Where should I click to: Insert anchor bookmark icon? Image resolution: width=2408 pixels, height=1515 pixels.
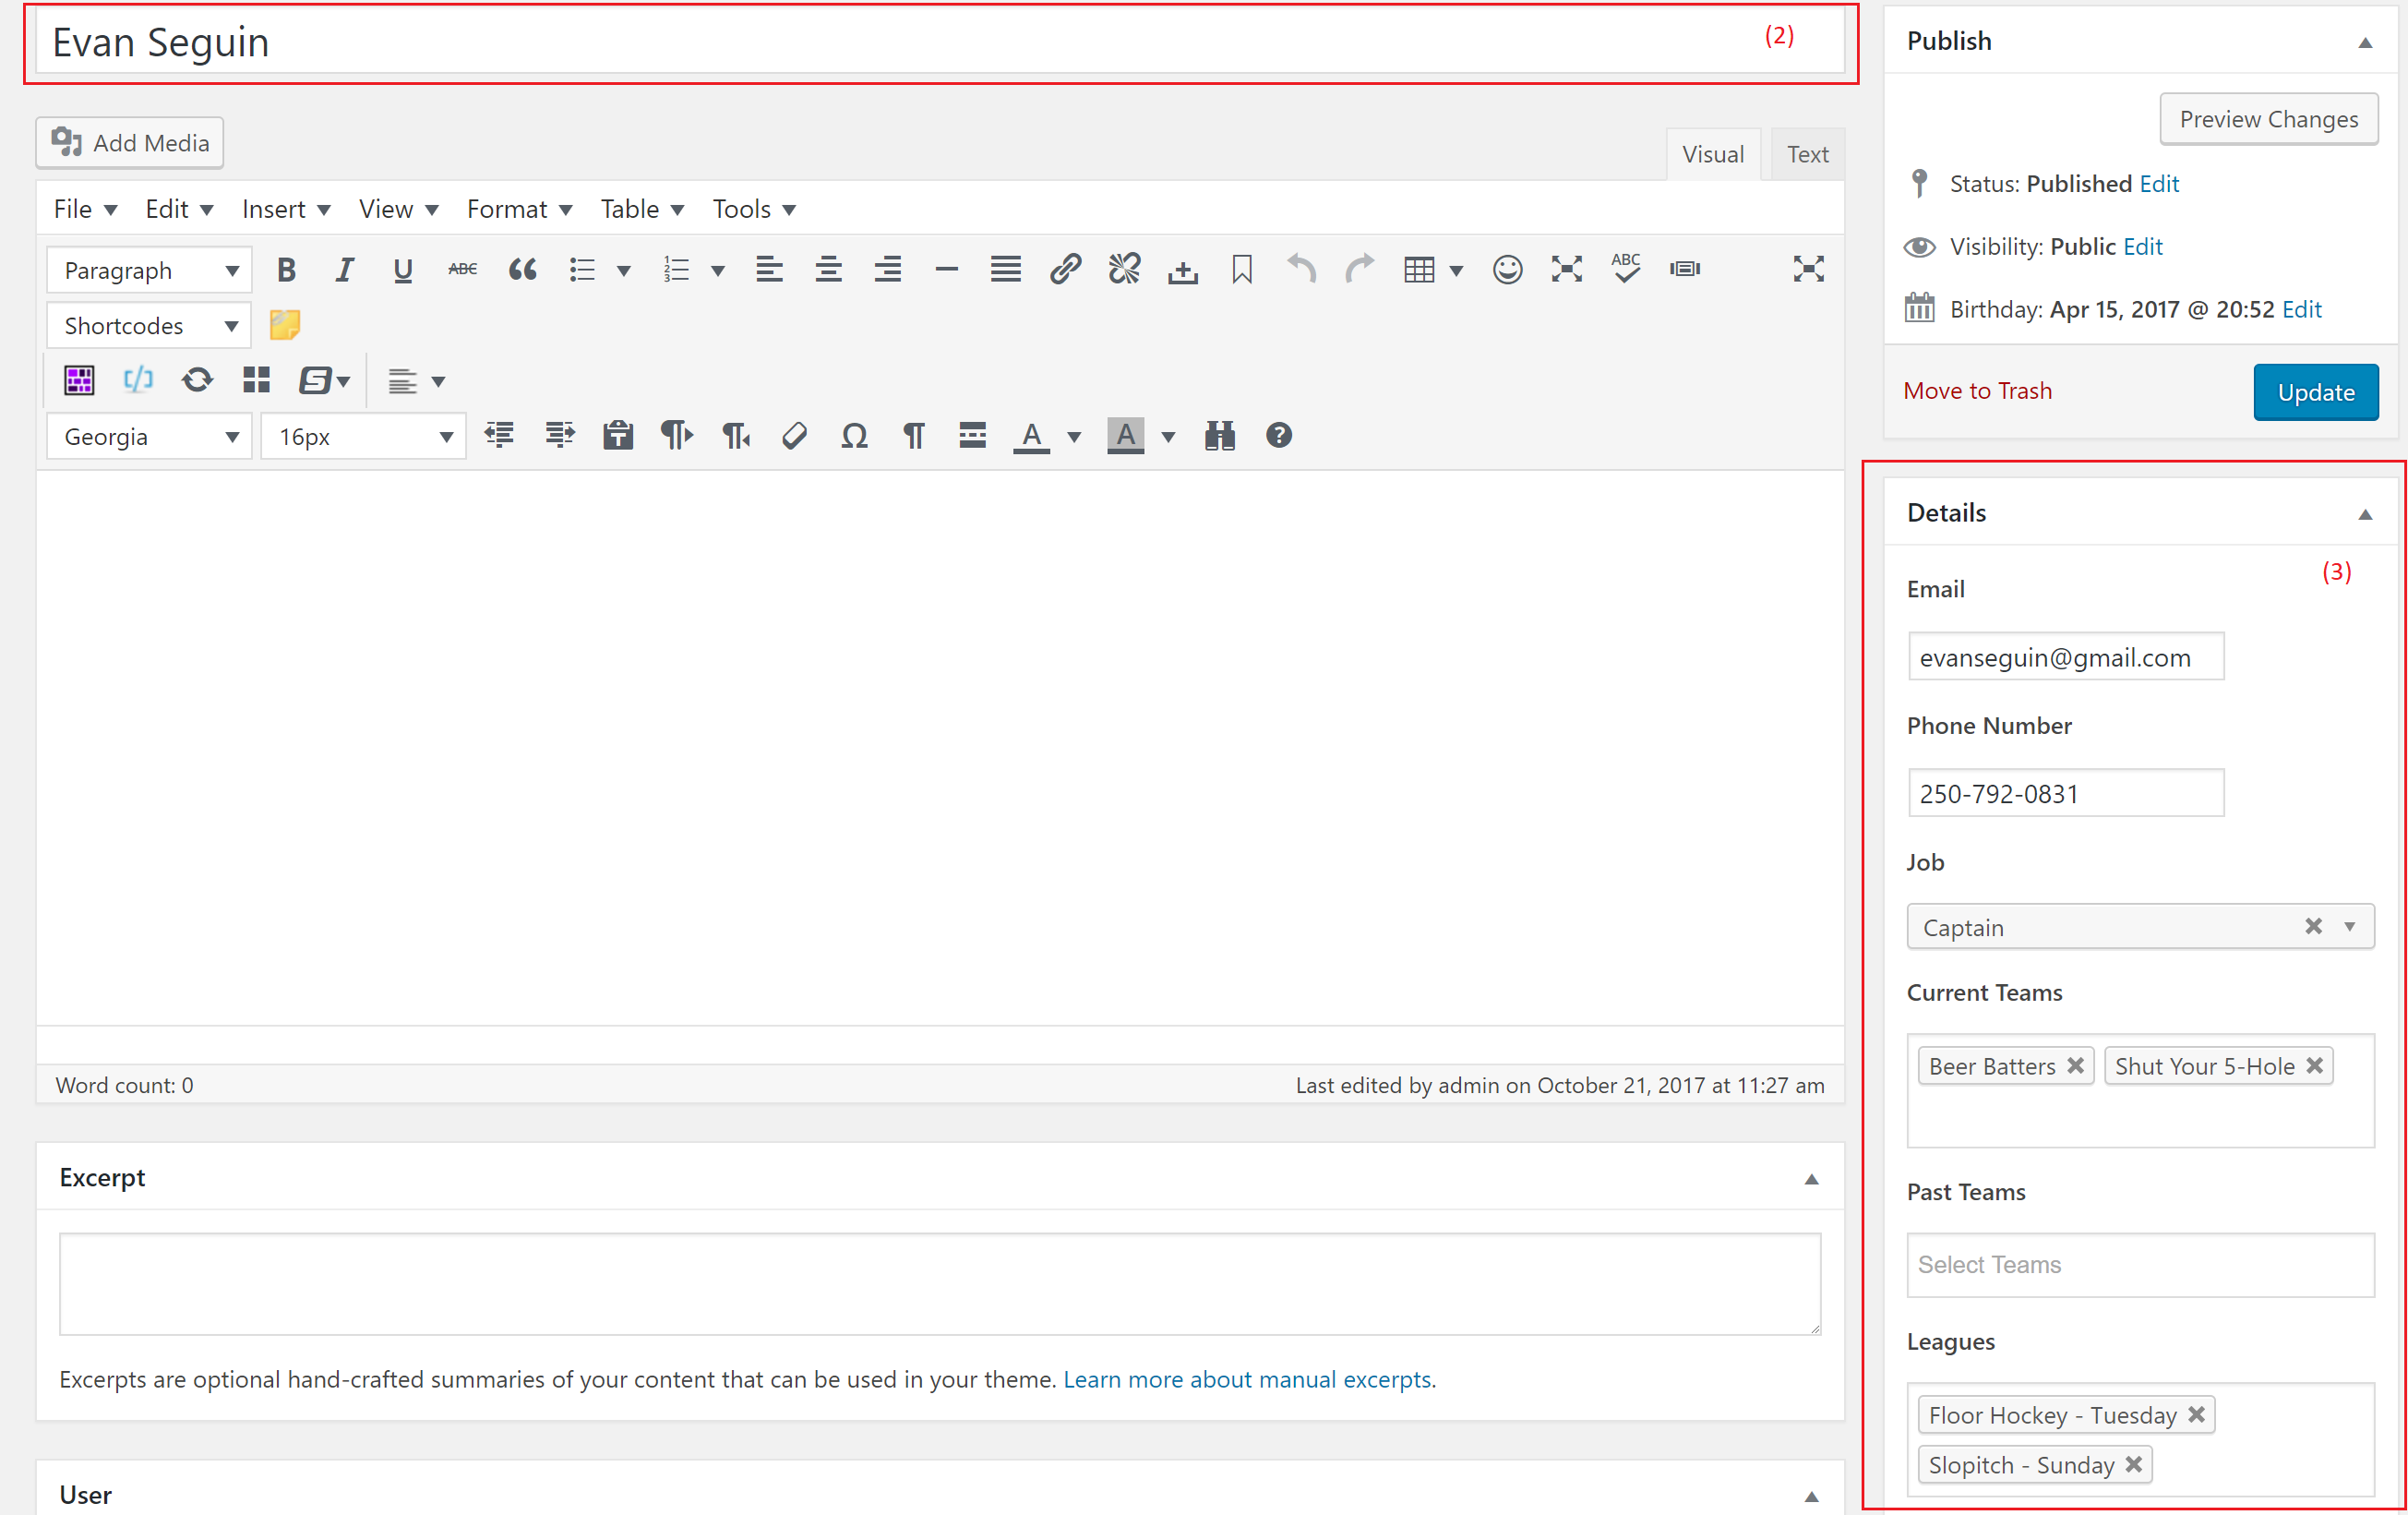coord(1242,270)
